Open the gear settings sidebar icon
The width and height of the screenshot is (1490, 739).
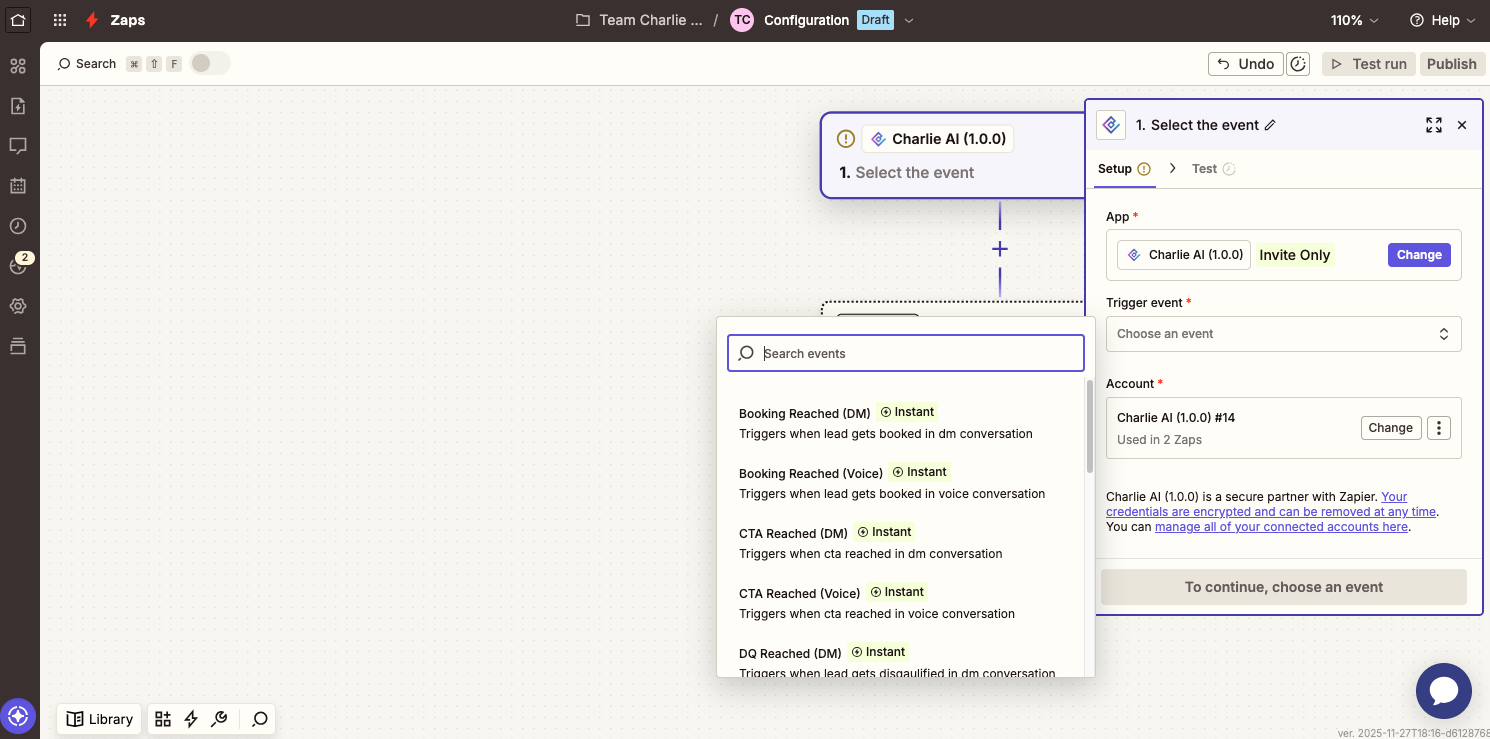18,306
